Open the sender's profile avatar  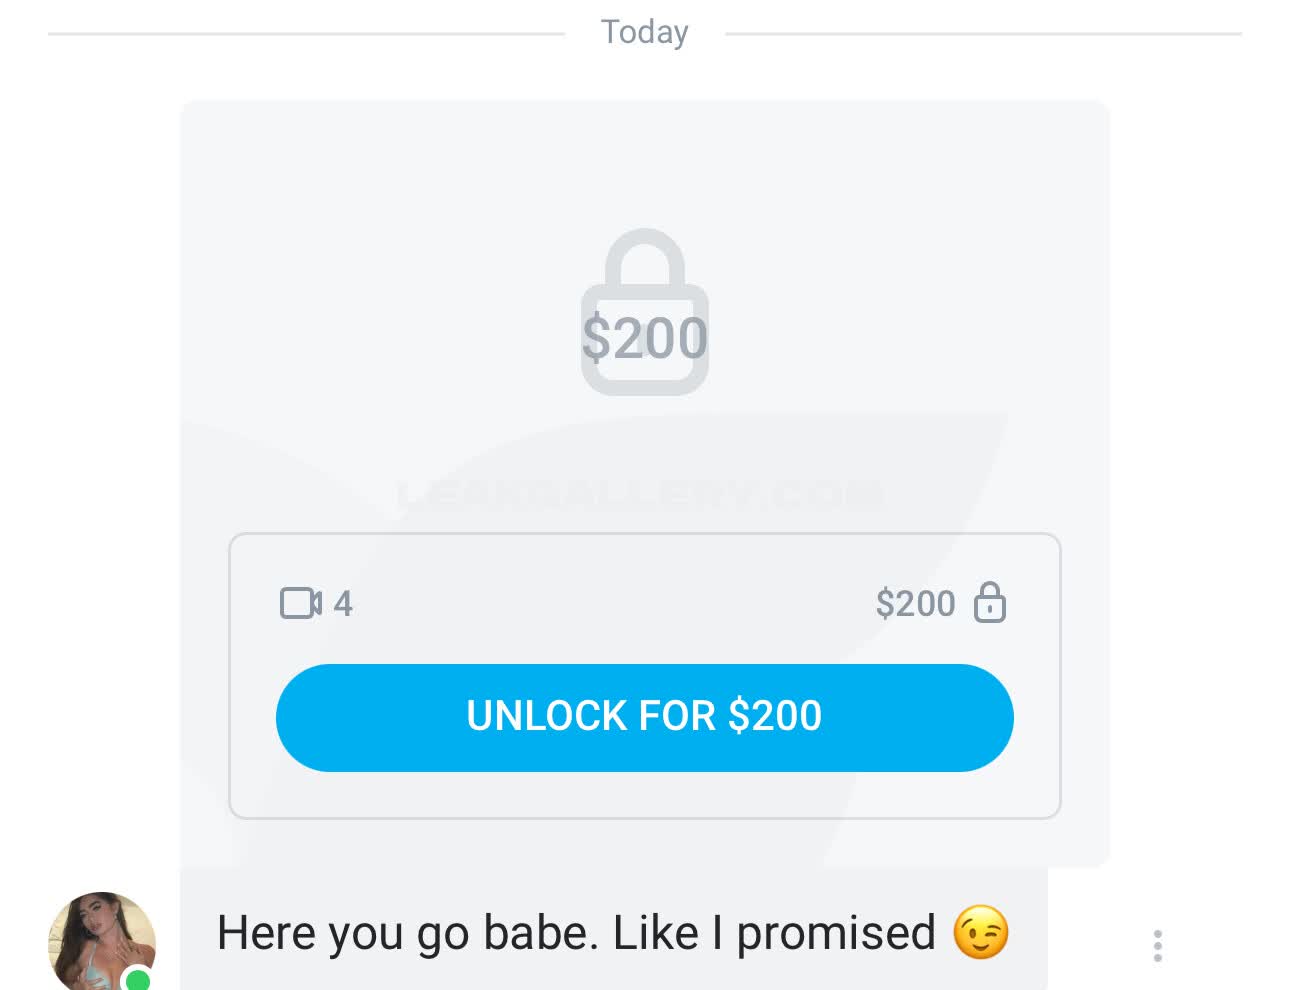(x=102, y=941)
